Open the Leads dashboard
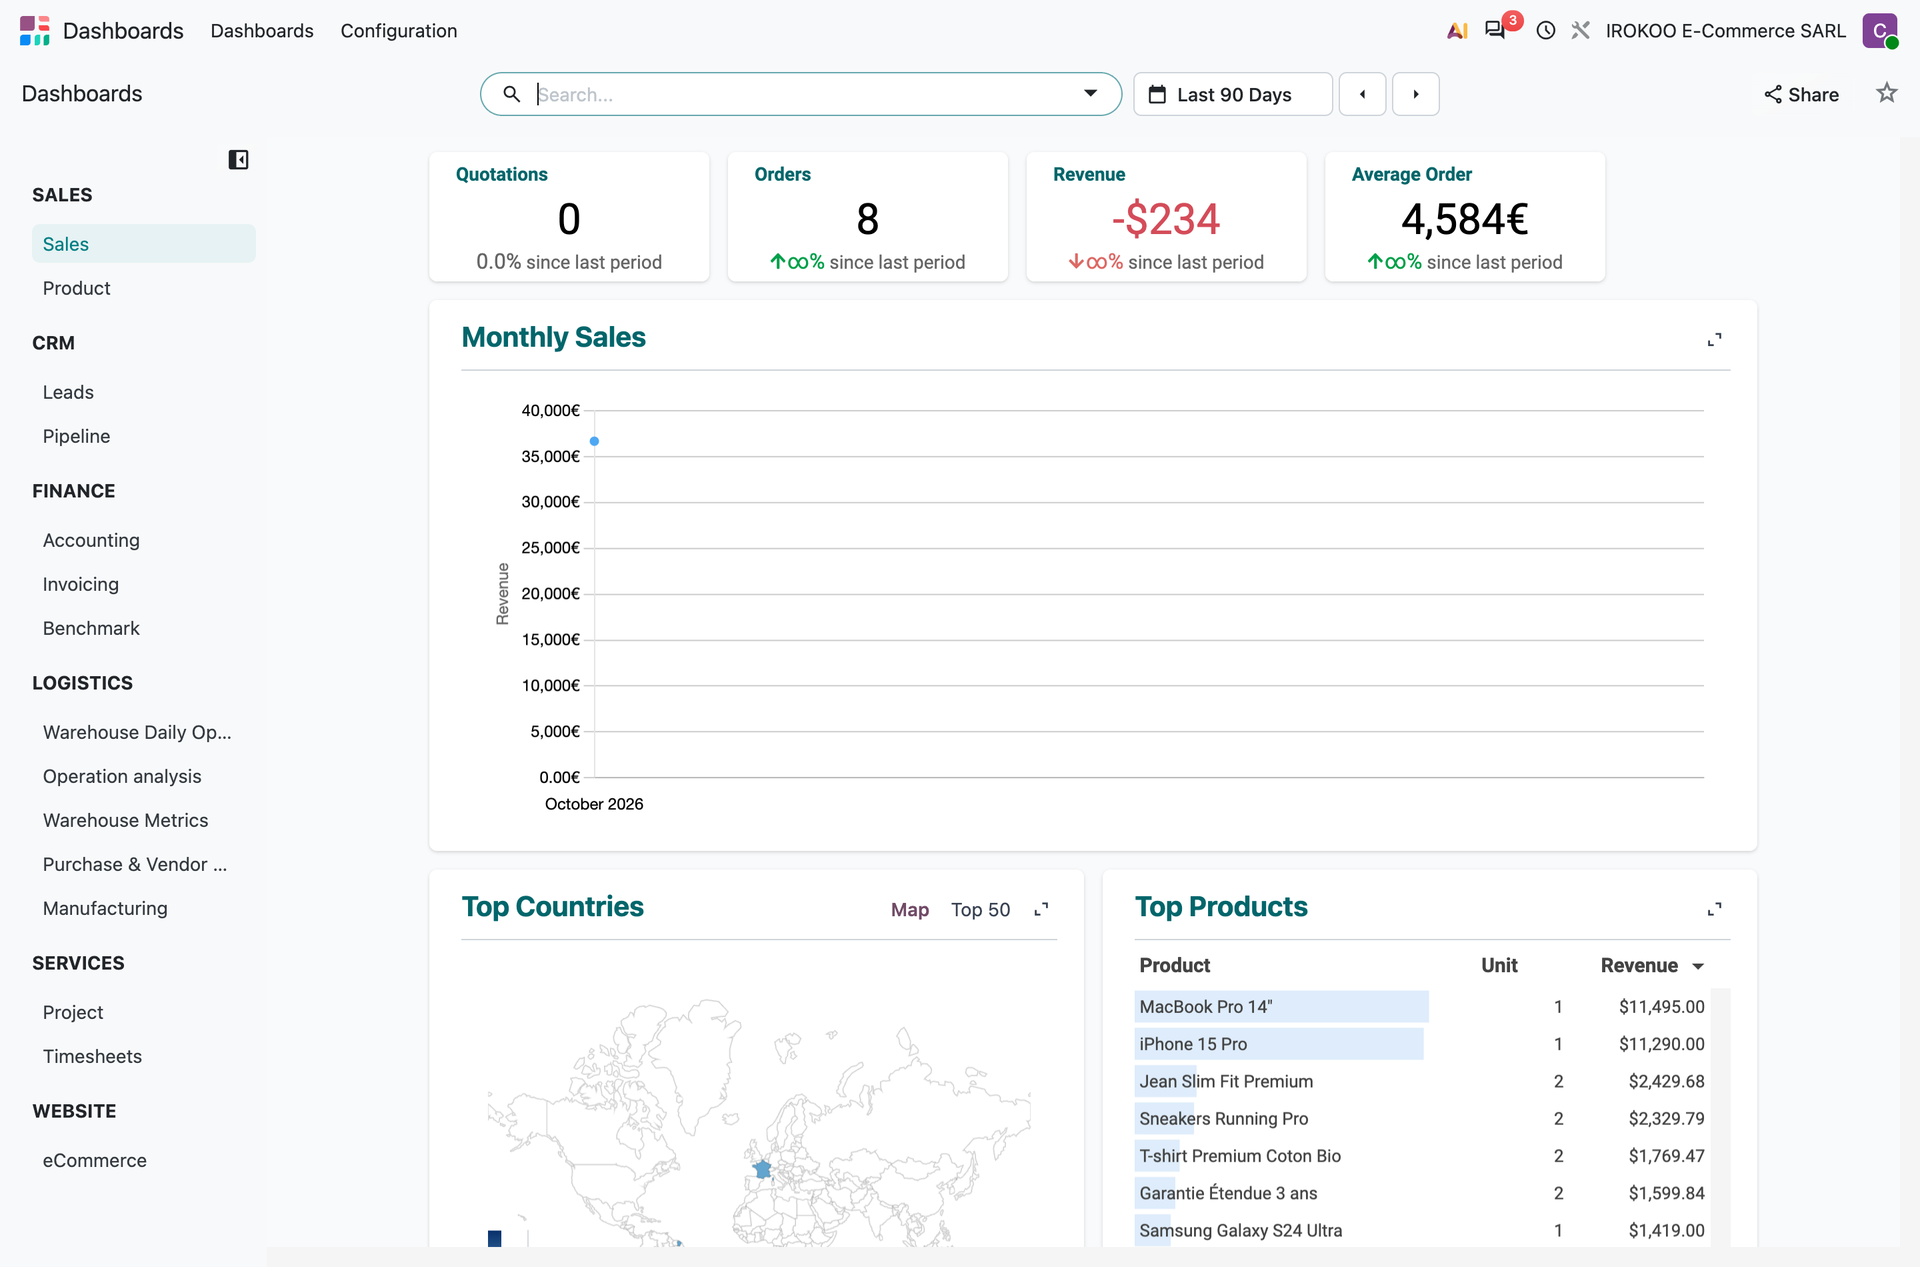The image size is (1920, 1267). tap(144, 392)
